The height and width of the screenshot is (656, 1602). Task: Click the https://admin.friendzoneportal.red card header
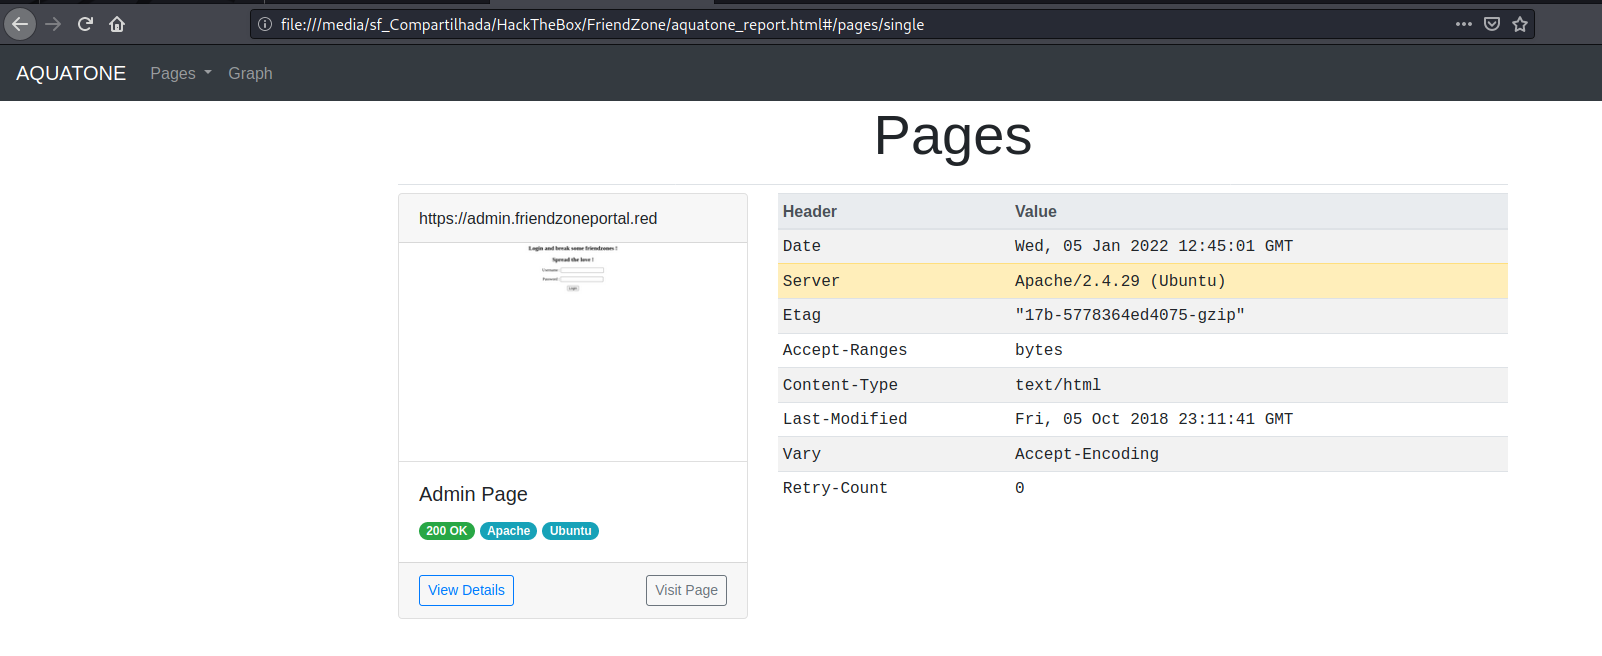[x=573, y=218]
